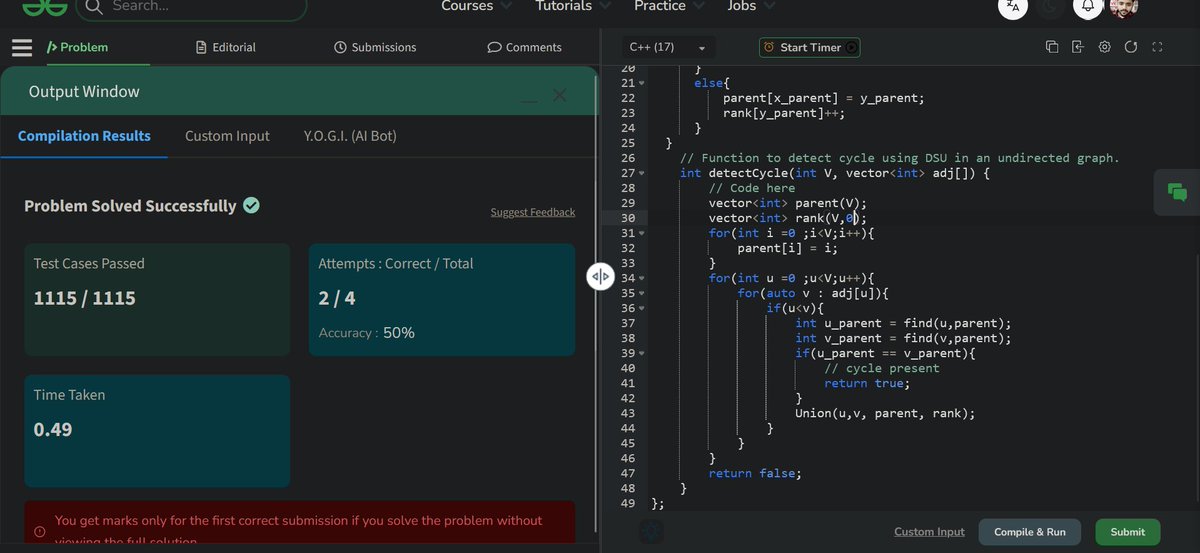Expand the Courses menu
1200x553 pixels.
(x=476, y=6)
